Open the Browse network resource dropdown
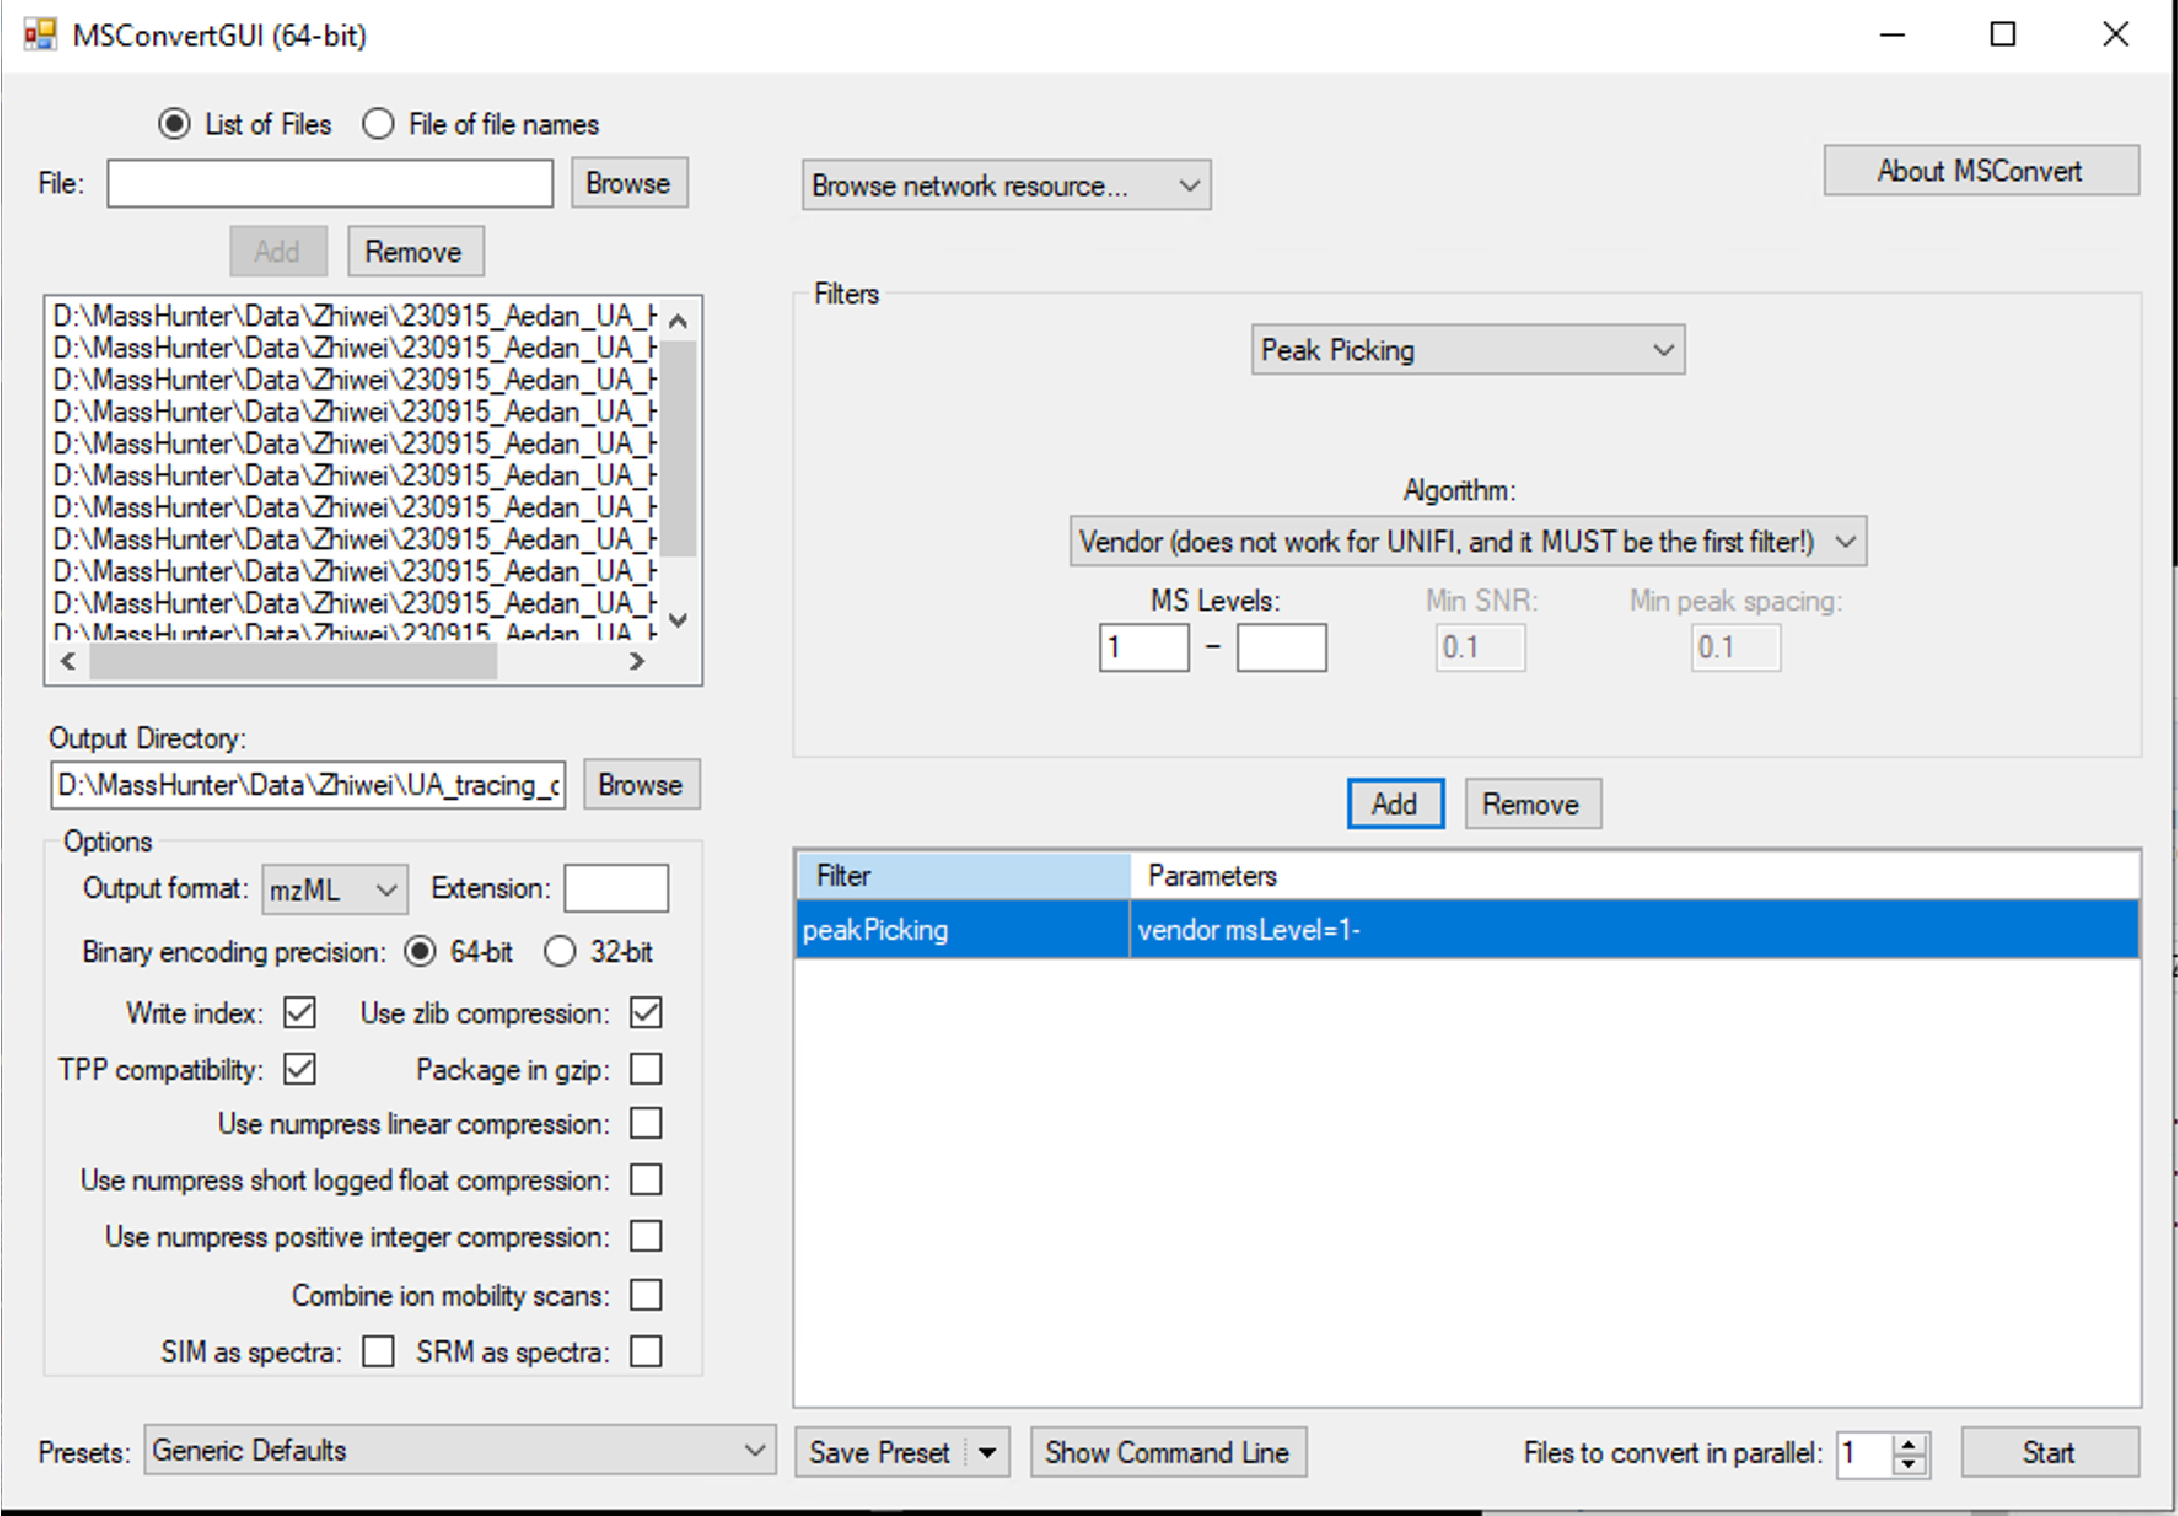This screenshot has width=2178, height=1516. click(1006, 186)
